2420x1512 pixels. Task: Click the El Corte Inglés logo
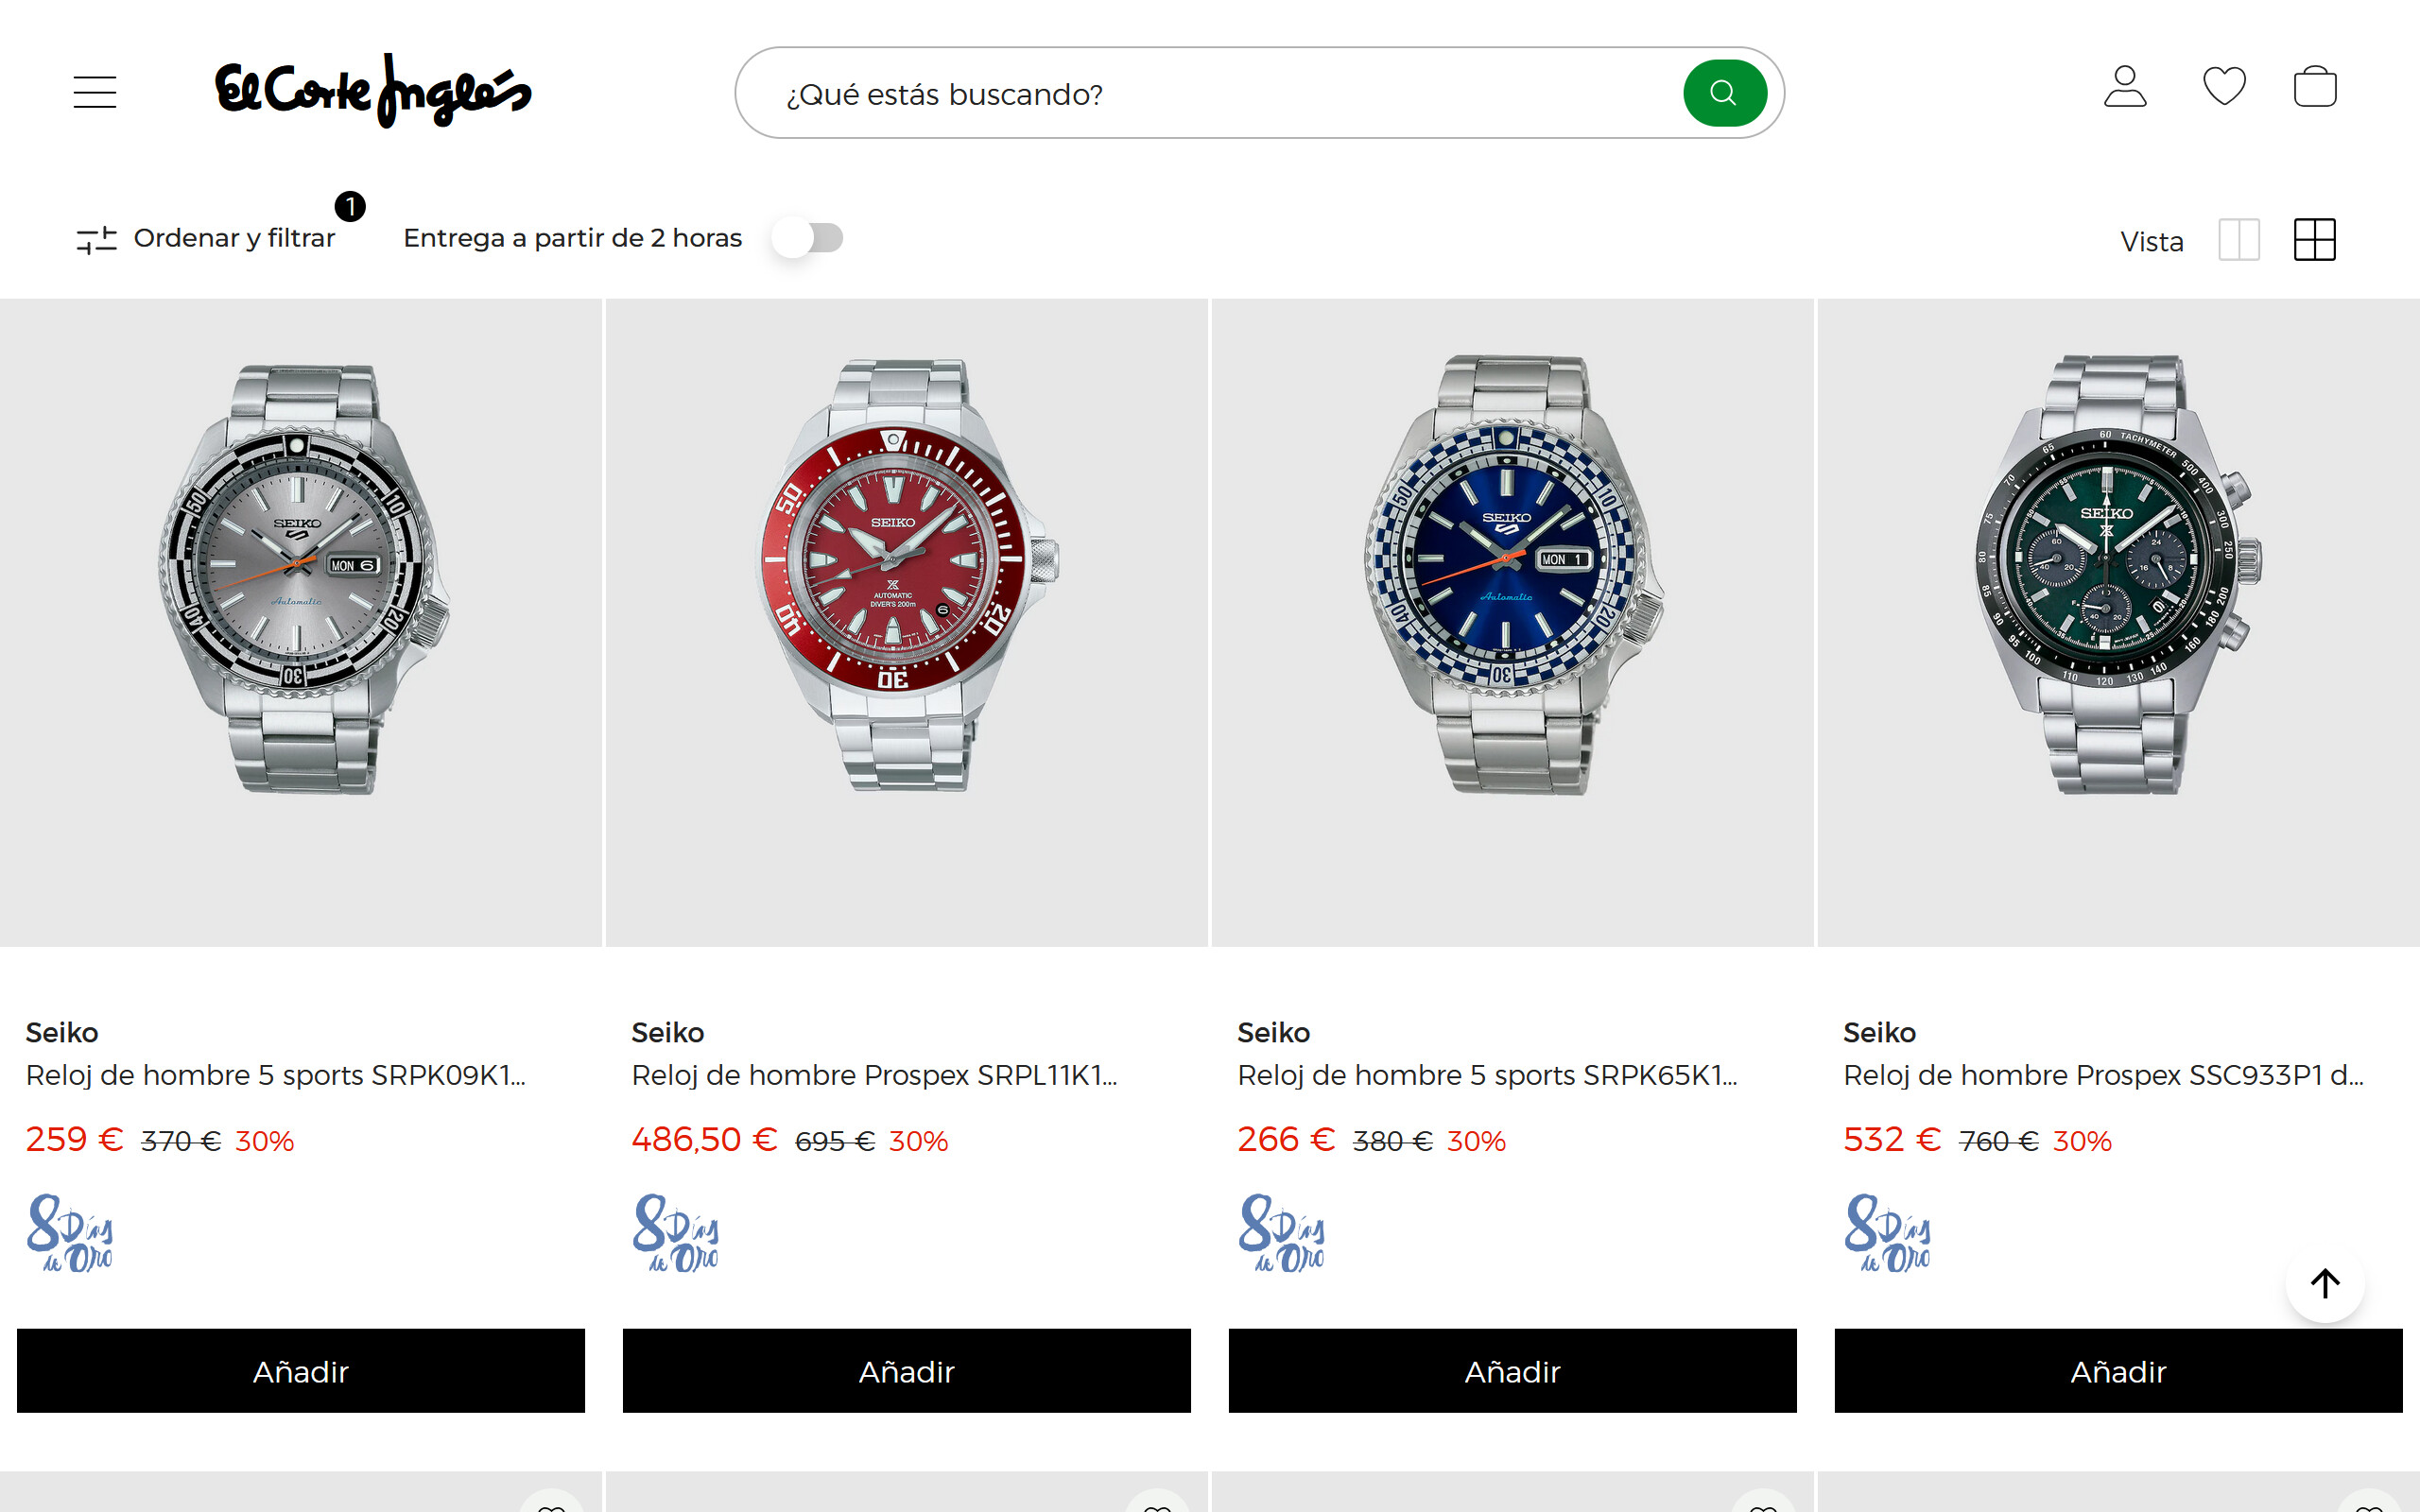point(372,91)
